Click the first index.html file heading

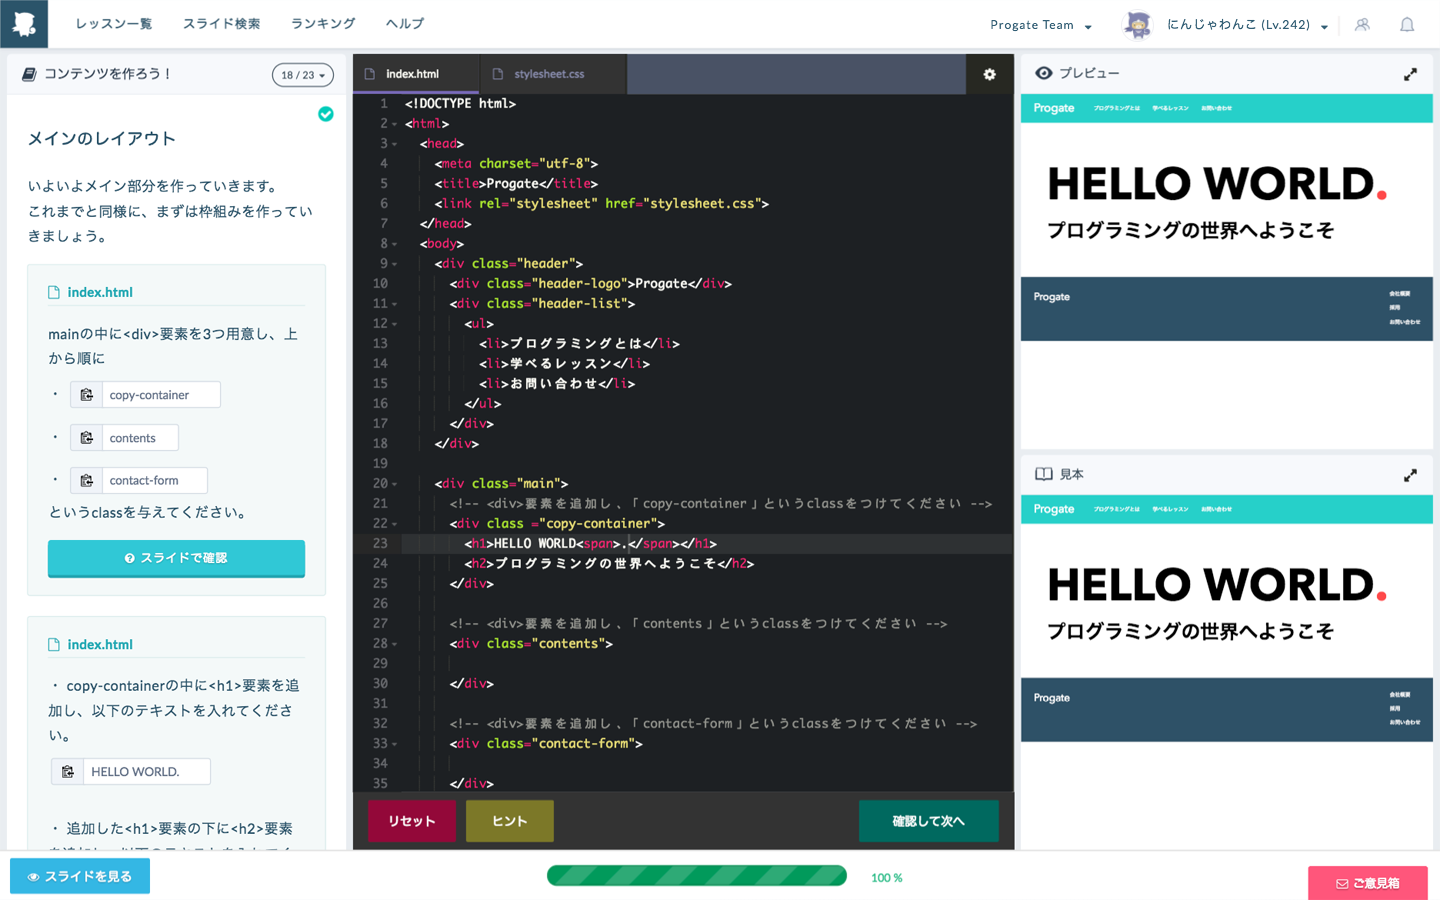tap(100, 292)
